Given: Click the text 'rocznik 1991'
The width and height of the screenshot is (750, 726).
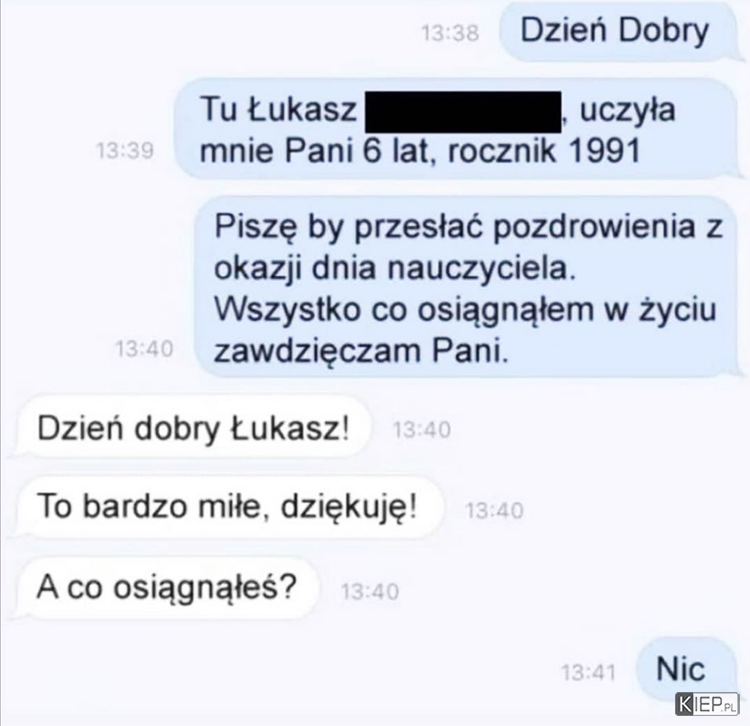Looking at the screenshot, I should pos(544,151).
